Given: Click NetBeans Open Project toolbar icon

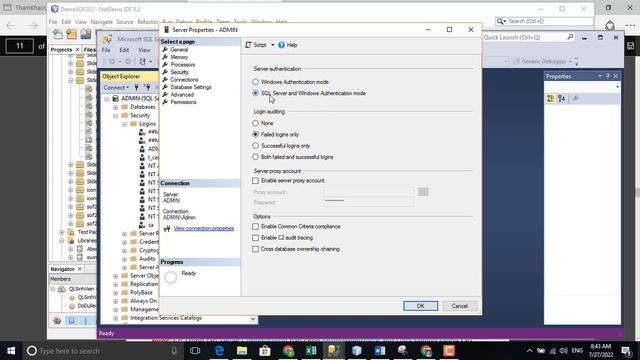Looking at the screenshot, I should (x=85, y=35).
